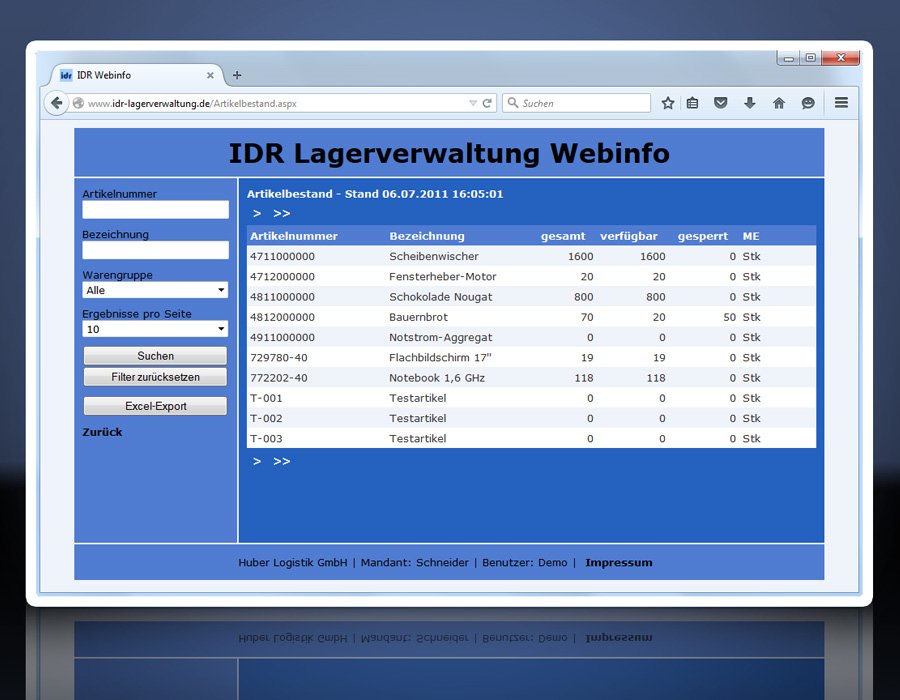Click the gesperrt column header

pyautogui.click(x=703, y=236)
